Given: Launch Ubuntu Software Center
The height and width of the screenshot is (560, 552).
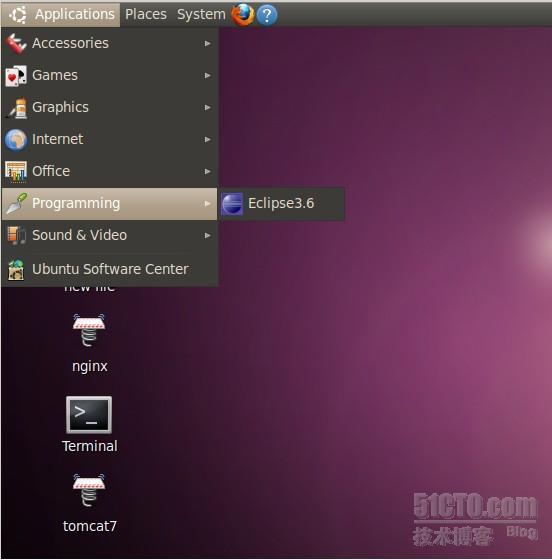Looking at the screenshot, I should point(110,269).
